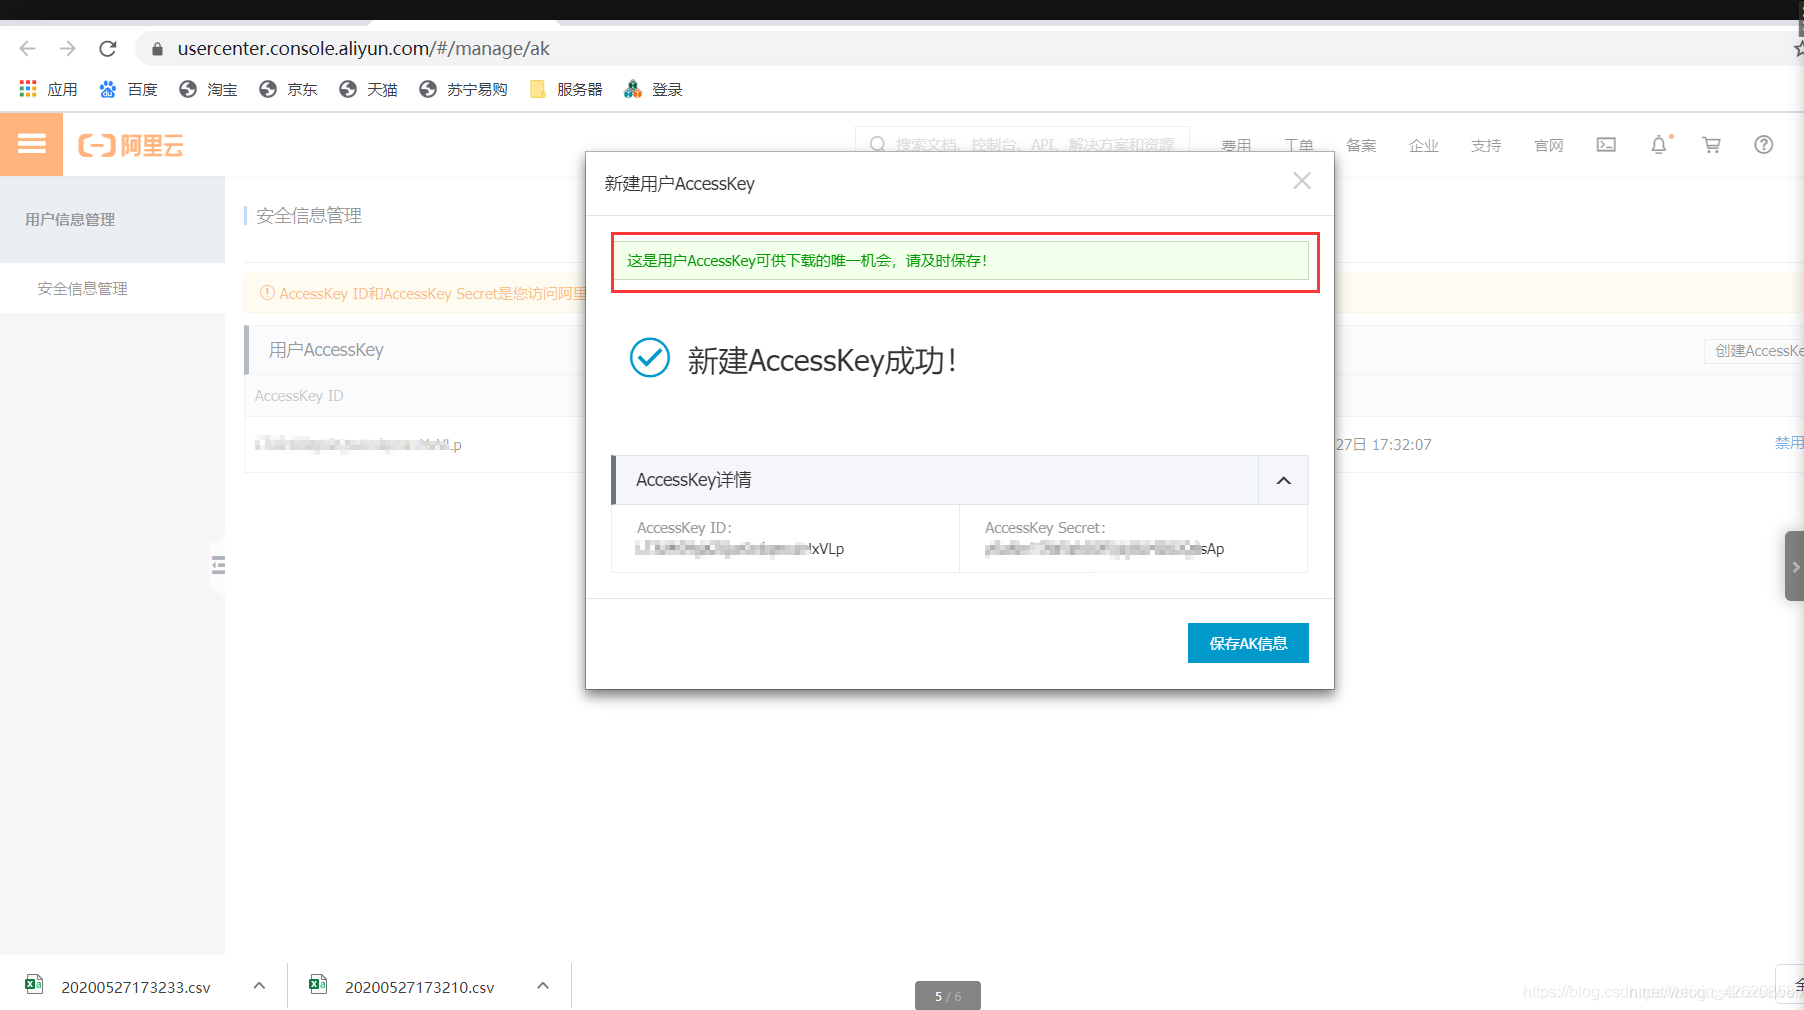This screenshot has width=1804, height=1010.
Task: Open the 支持 top menu
Action: pyautogui.click(x=1486, y=145)
